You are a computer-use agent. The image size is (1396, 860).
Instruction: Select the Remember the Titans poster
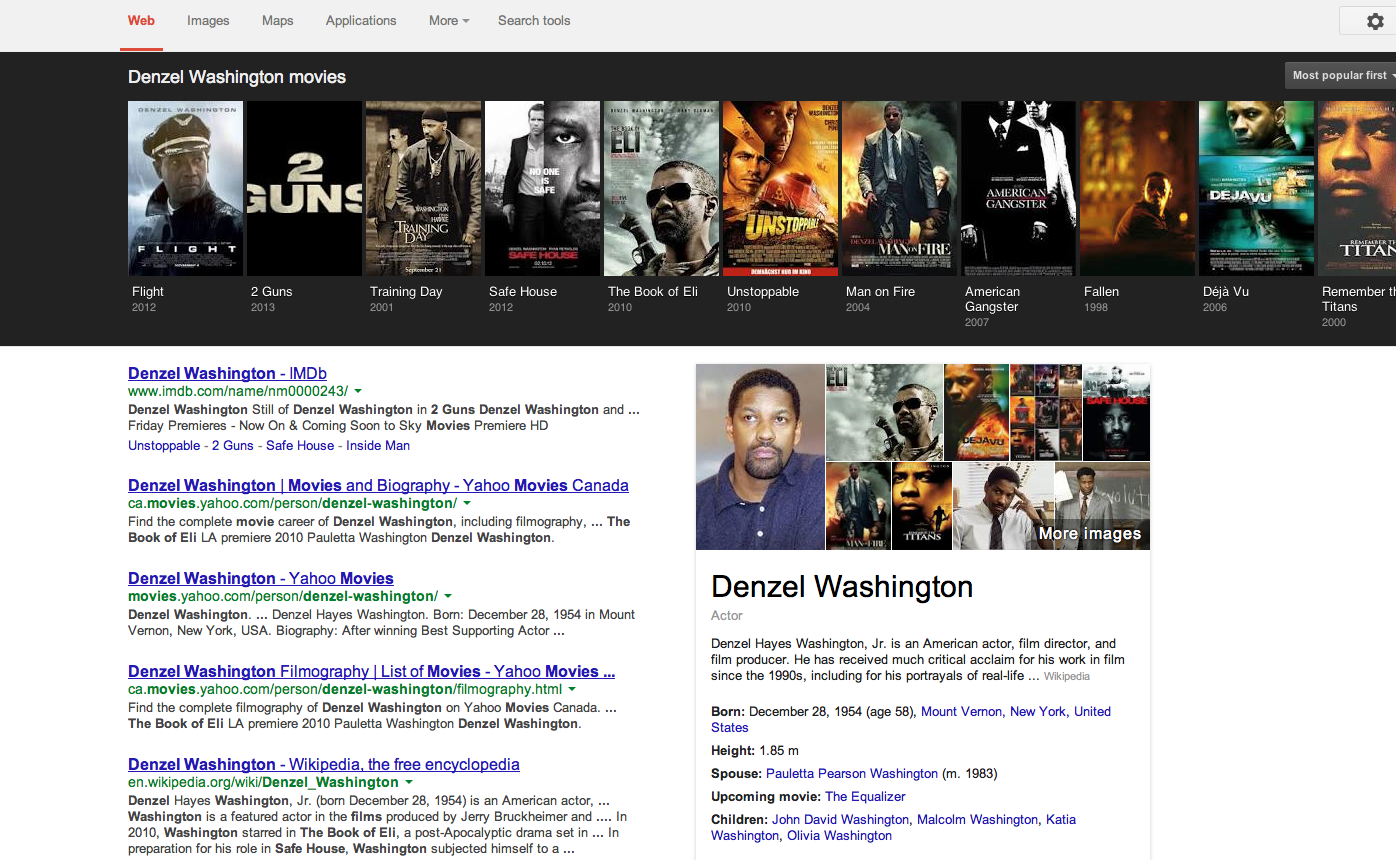(x=1357, y=188)
